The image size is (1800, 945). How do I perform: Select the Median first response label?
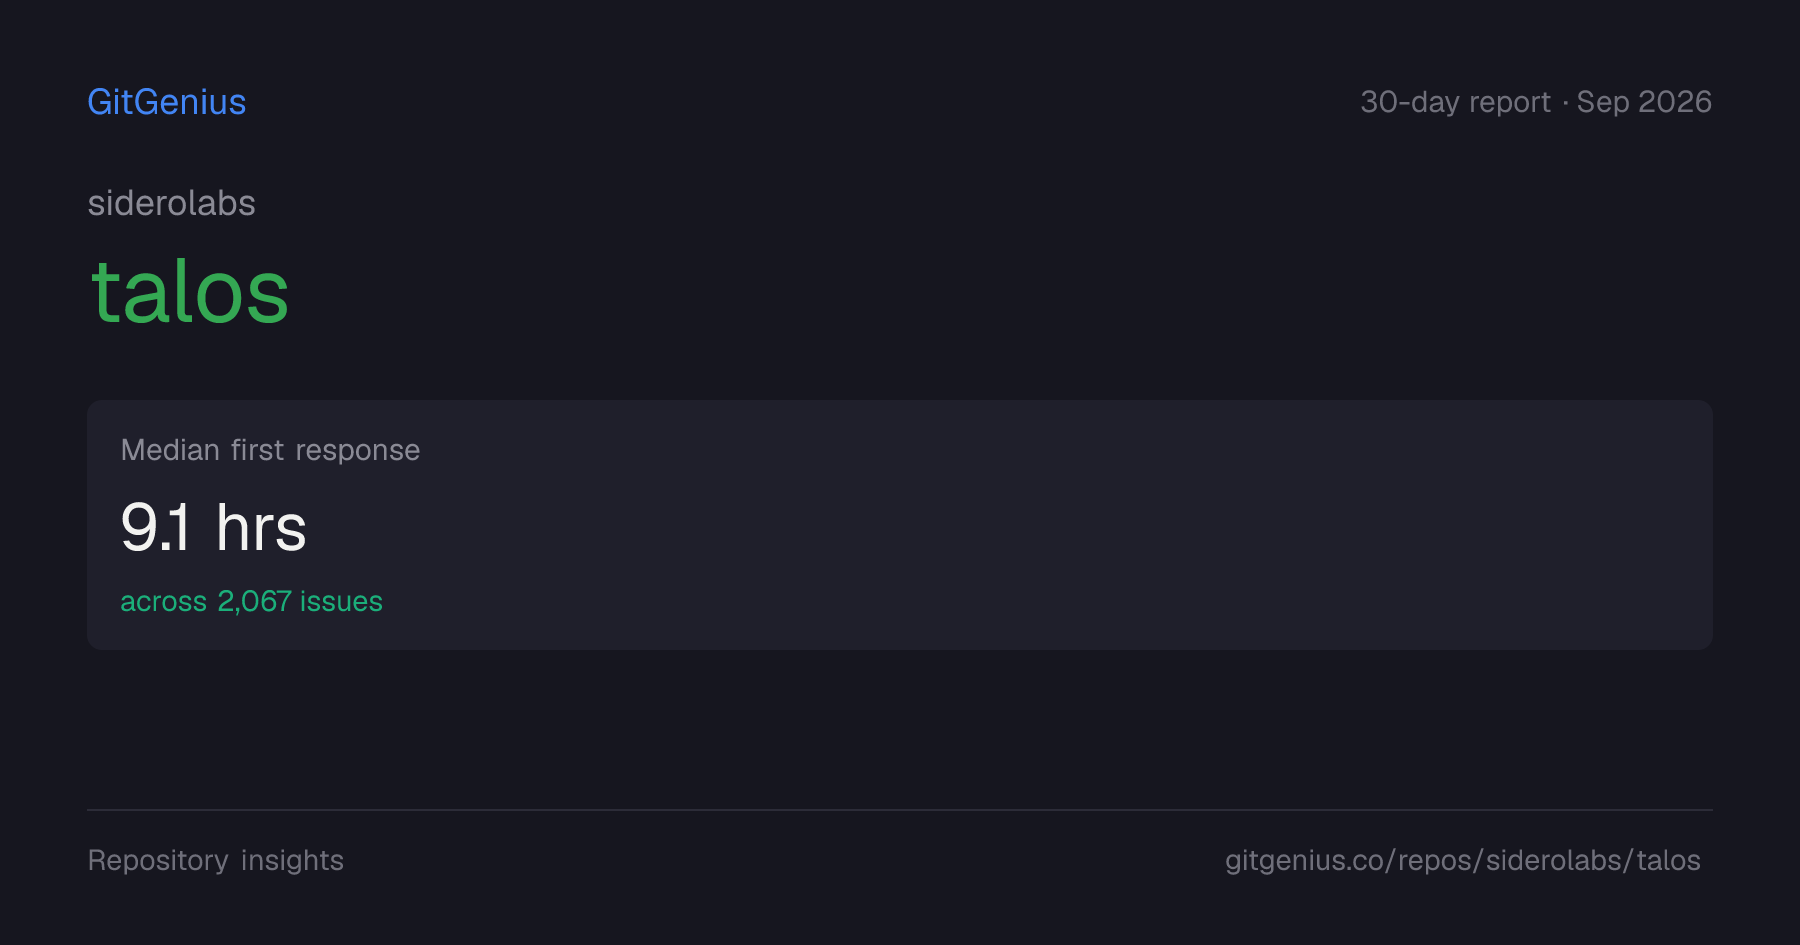click(x=270, y=450)
